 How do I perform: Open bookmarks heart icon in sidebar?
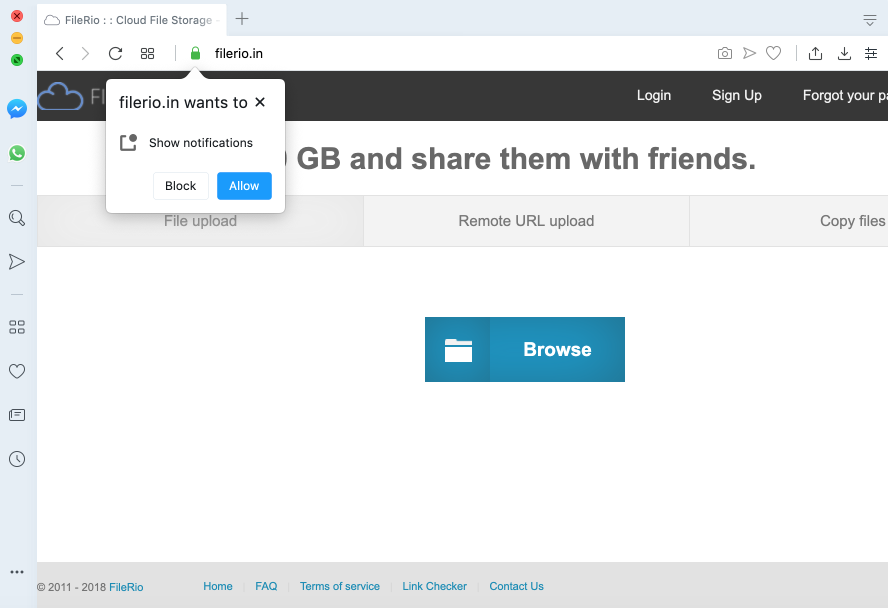coord(17,371)
